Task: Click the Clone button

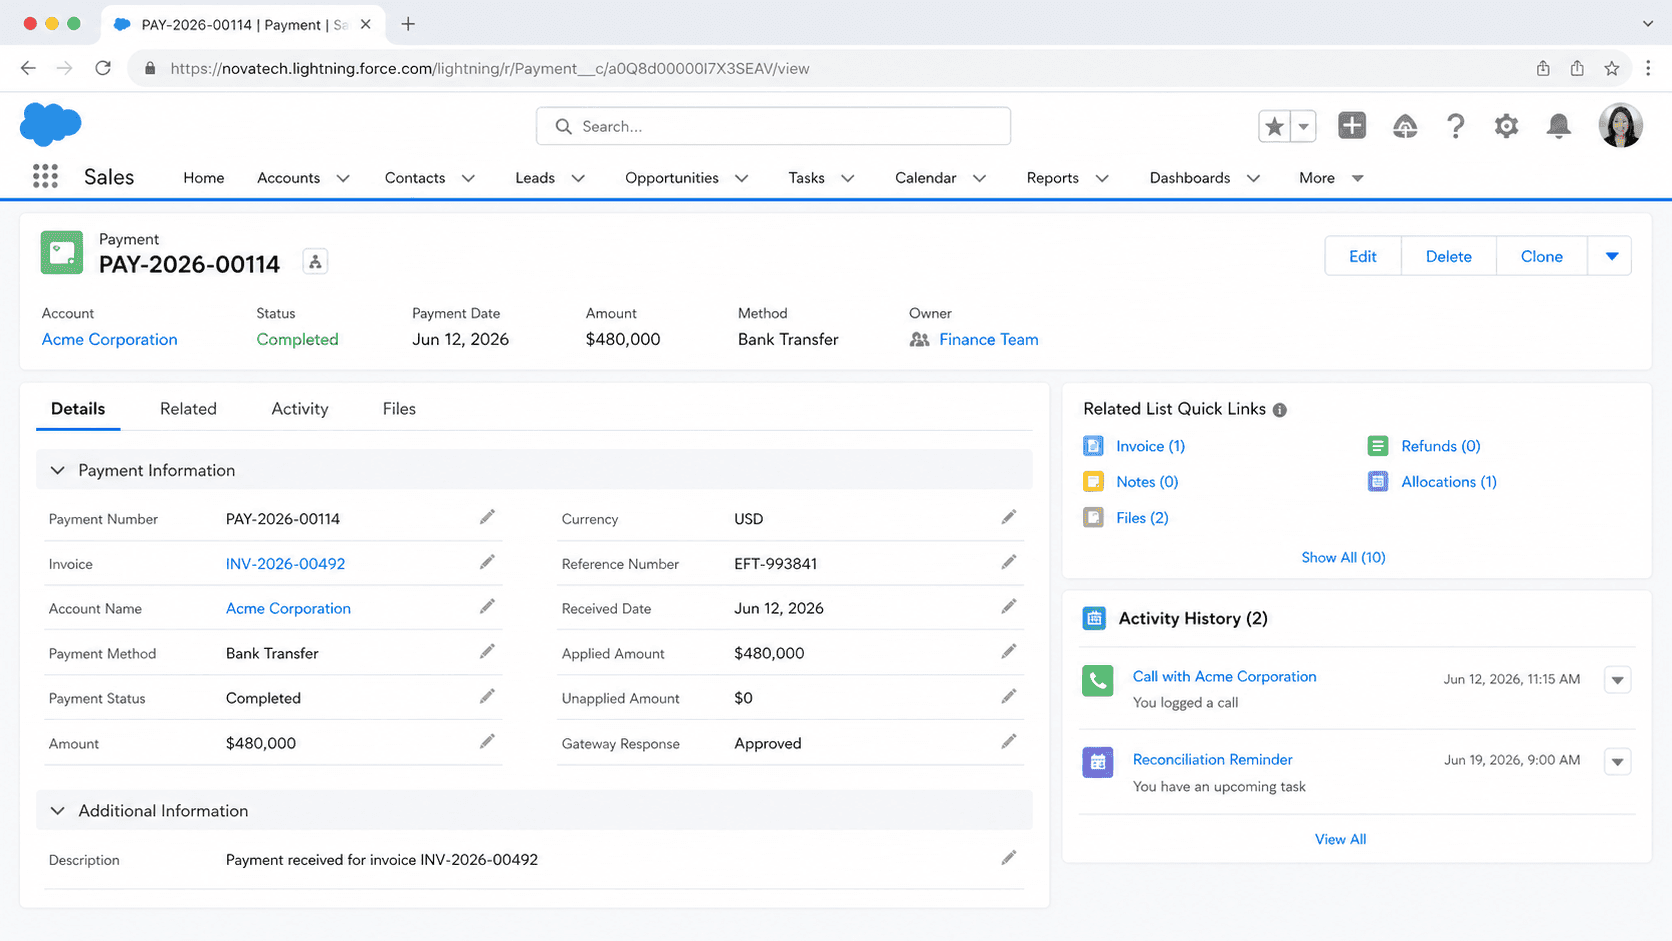Action: (1542, 256)
